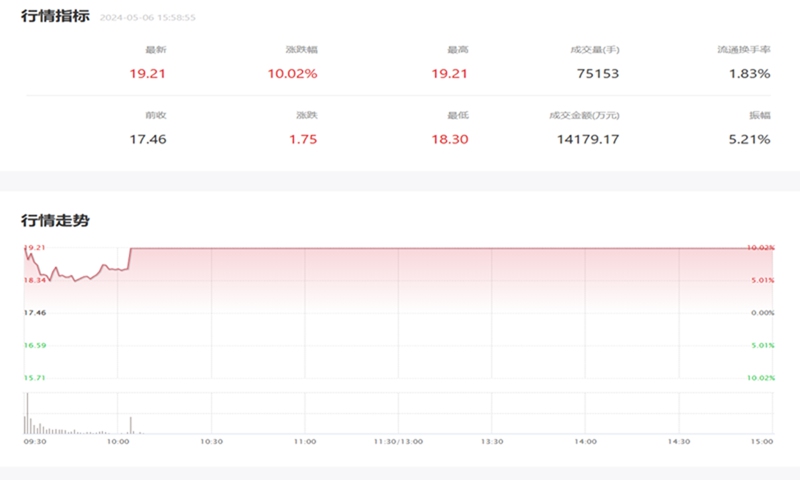Screen dimensions: 800x480
Task: Click the 行情走势 section heading
Action: [x=55, y=219]
